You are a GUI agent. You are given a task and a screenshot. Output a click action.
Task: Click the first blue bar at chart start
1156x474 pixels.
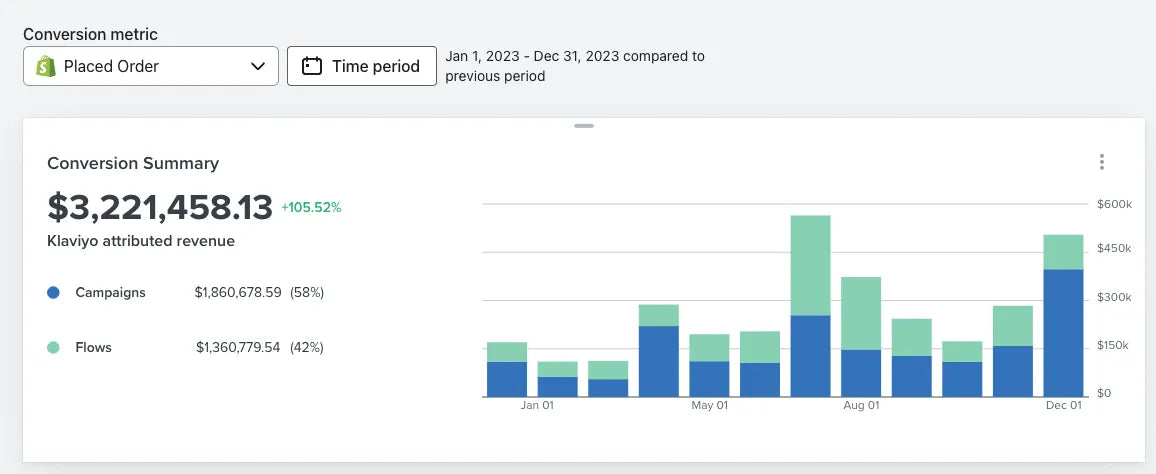pos(507,379)
